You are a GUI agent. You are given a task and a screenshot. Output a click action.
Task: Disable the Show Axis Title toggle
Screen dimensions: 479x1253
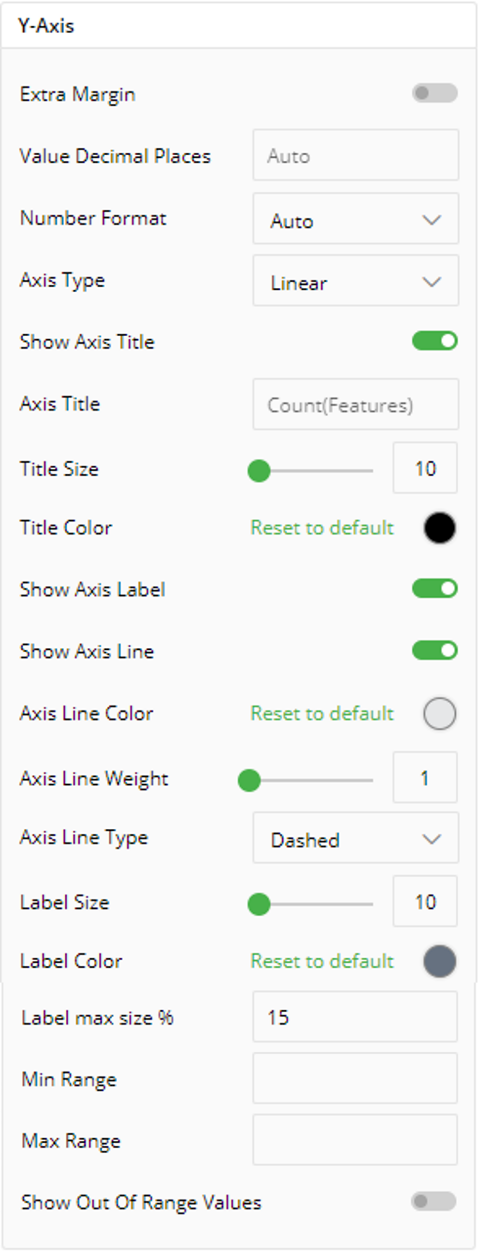[x=435, y=341]
